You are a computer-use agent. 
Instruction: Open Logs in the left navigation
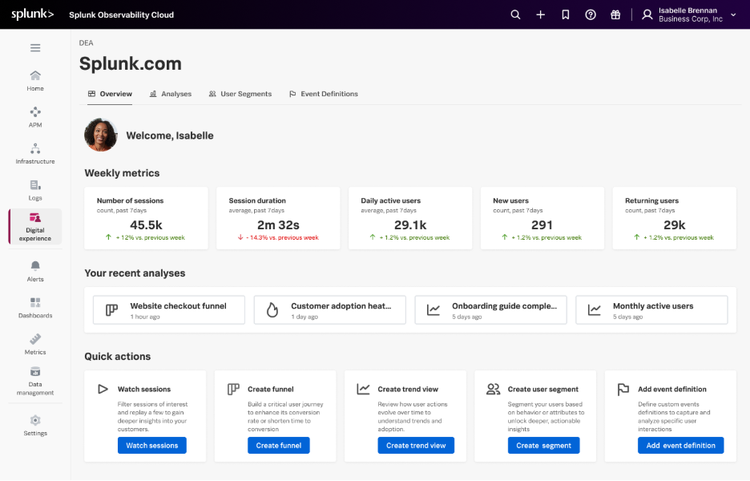click(35, 190)
